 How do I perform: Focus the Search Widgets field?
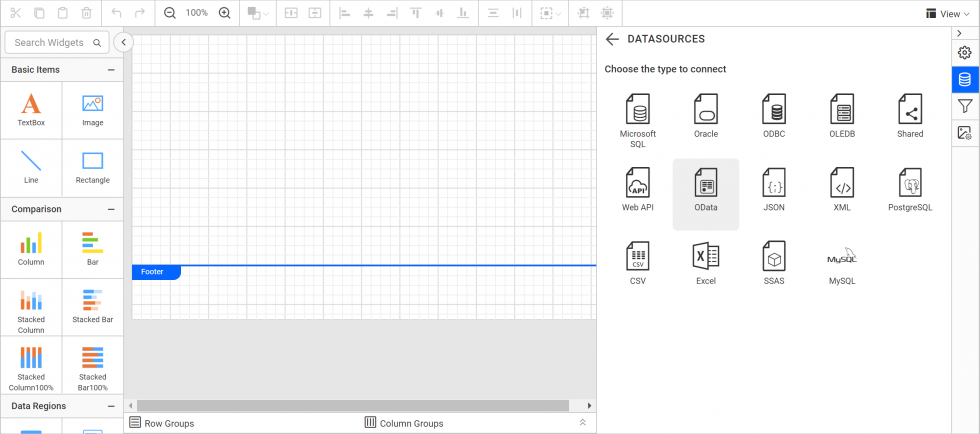(57, 43)
